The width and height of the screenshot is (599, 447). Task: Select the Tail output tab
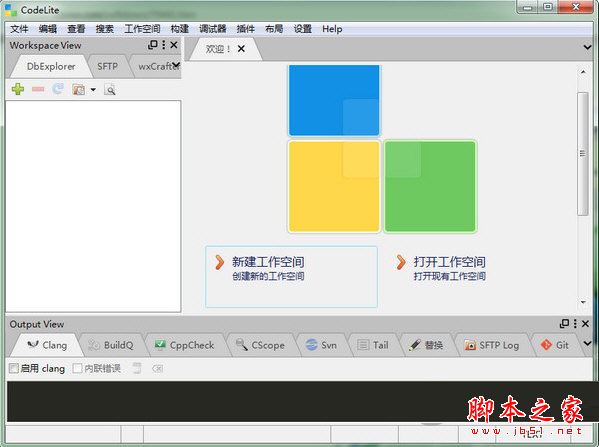373,345
